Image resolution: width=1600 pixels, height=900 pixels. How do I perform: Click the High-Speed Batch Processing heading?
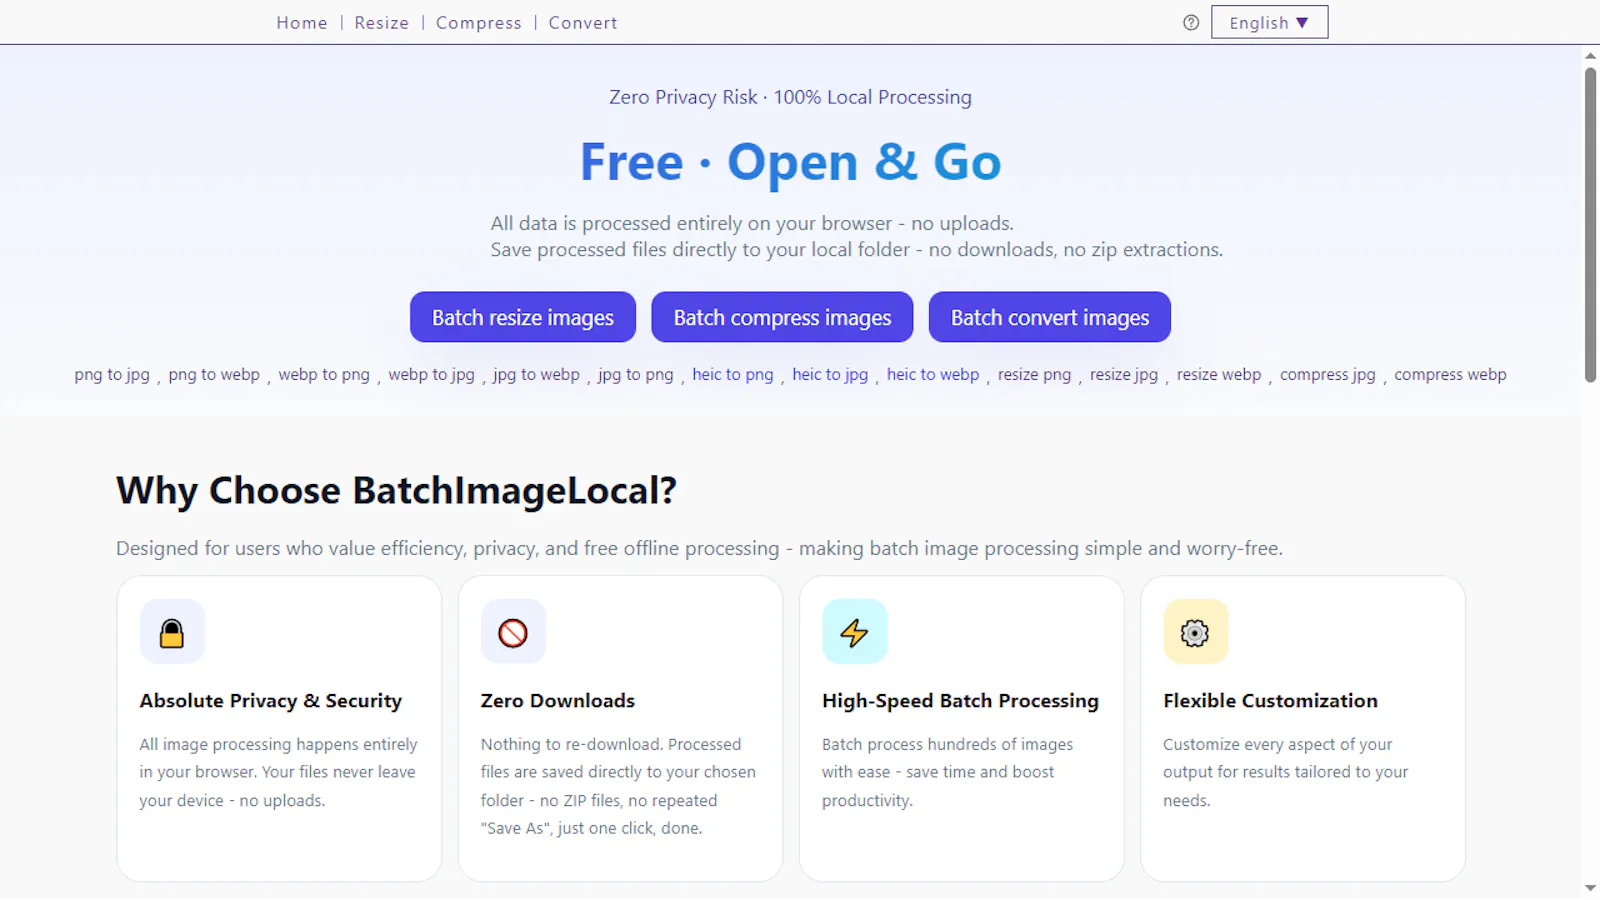coord(960,701)
